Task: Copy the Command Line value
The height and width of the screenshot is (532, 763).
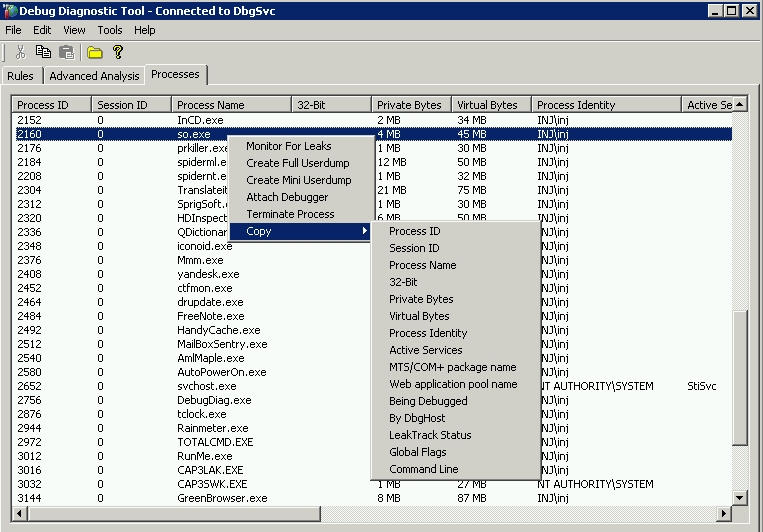Action: (x=423, y=469)
